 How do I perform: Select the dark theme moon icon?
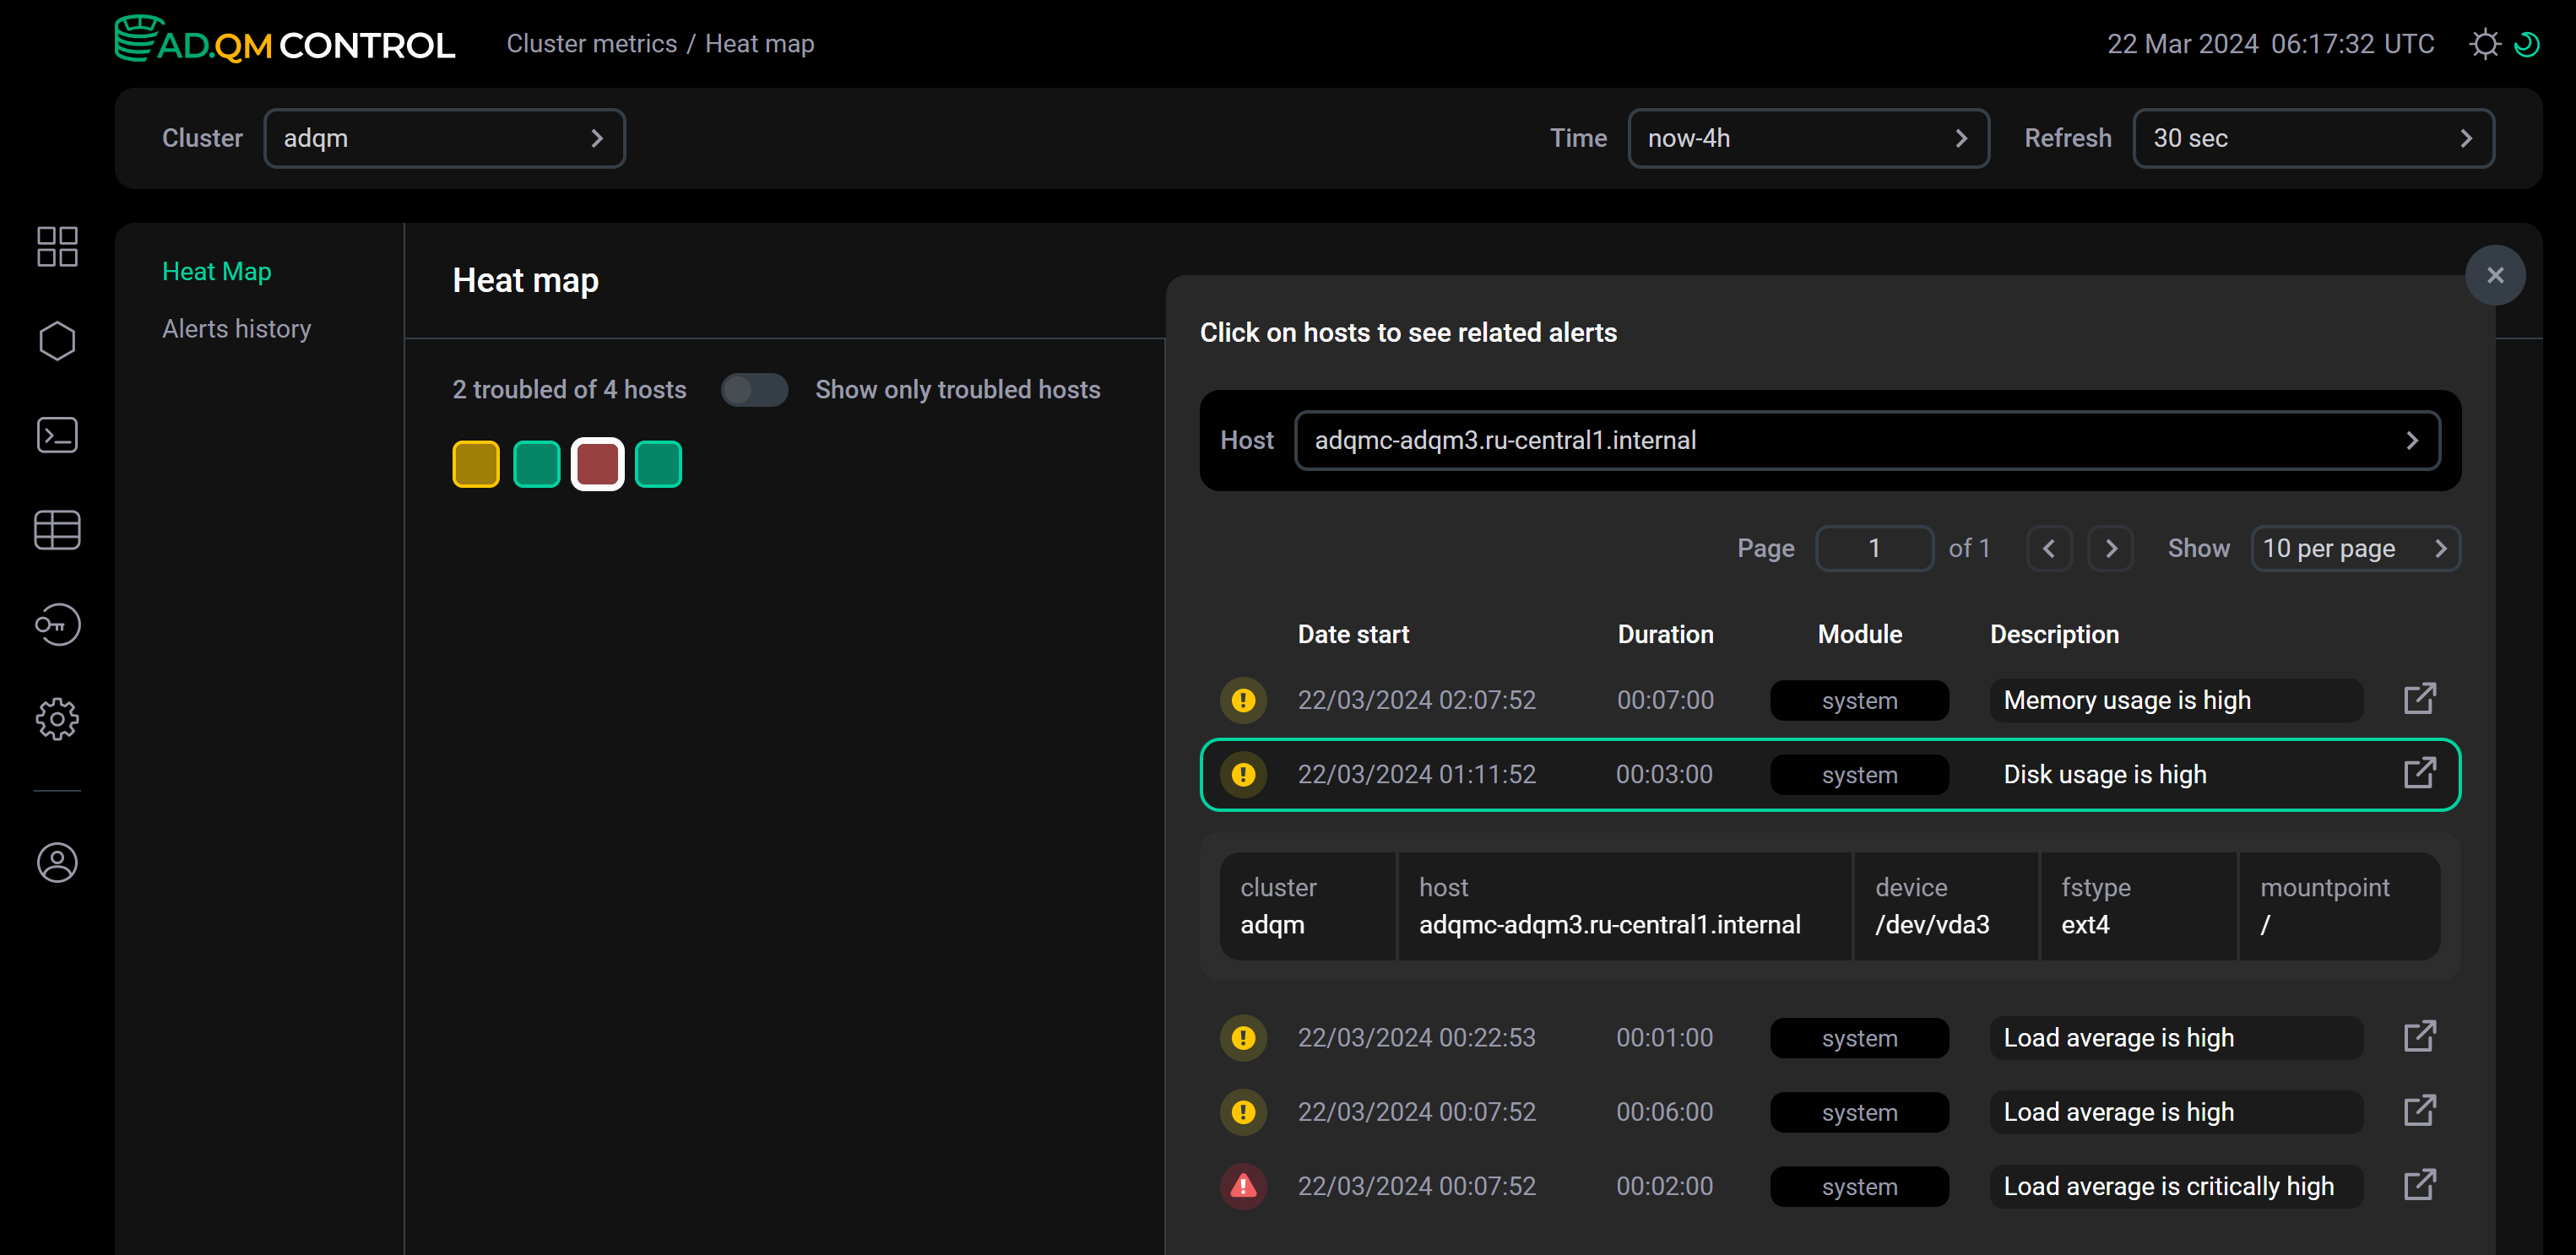(x=2527, y=44)
